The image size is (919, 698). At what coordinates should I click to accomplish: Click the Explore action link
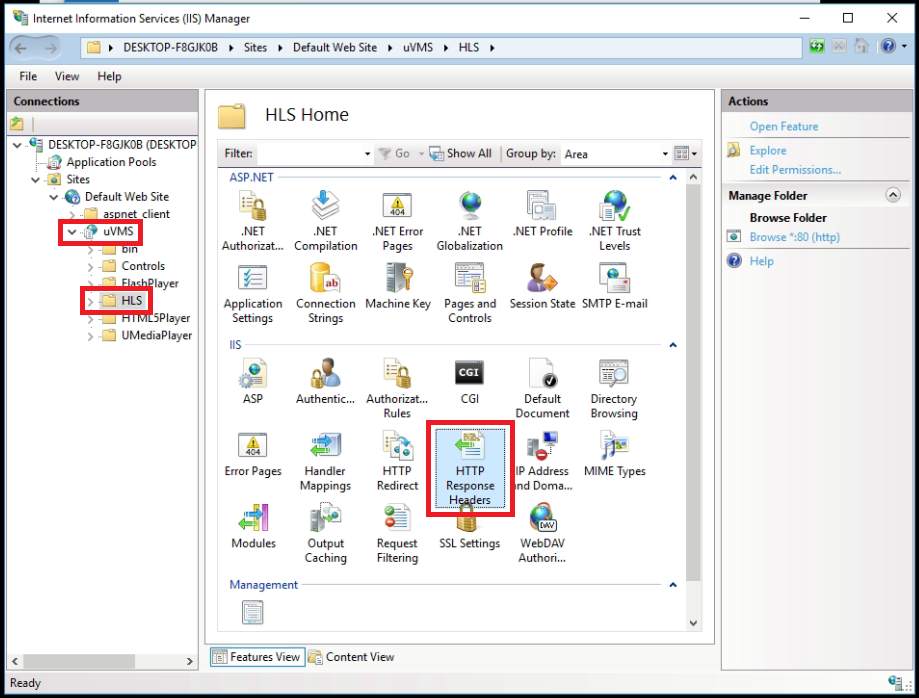[x=768, y=151]
